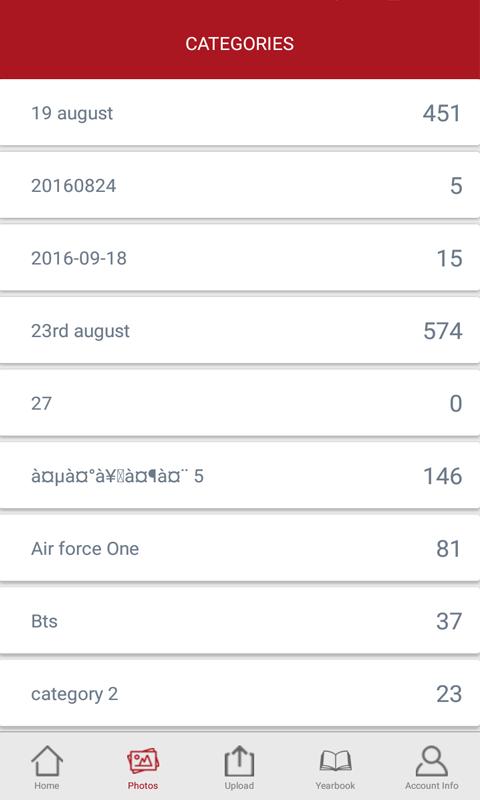This screenshot has width=480, height=800.
Task: Open Account Info person icon
Action: (x=432, y=761)
